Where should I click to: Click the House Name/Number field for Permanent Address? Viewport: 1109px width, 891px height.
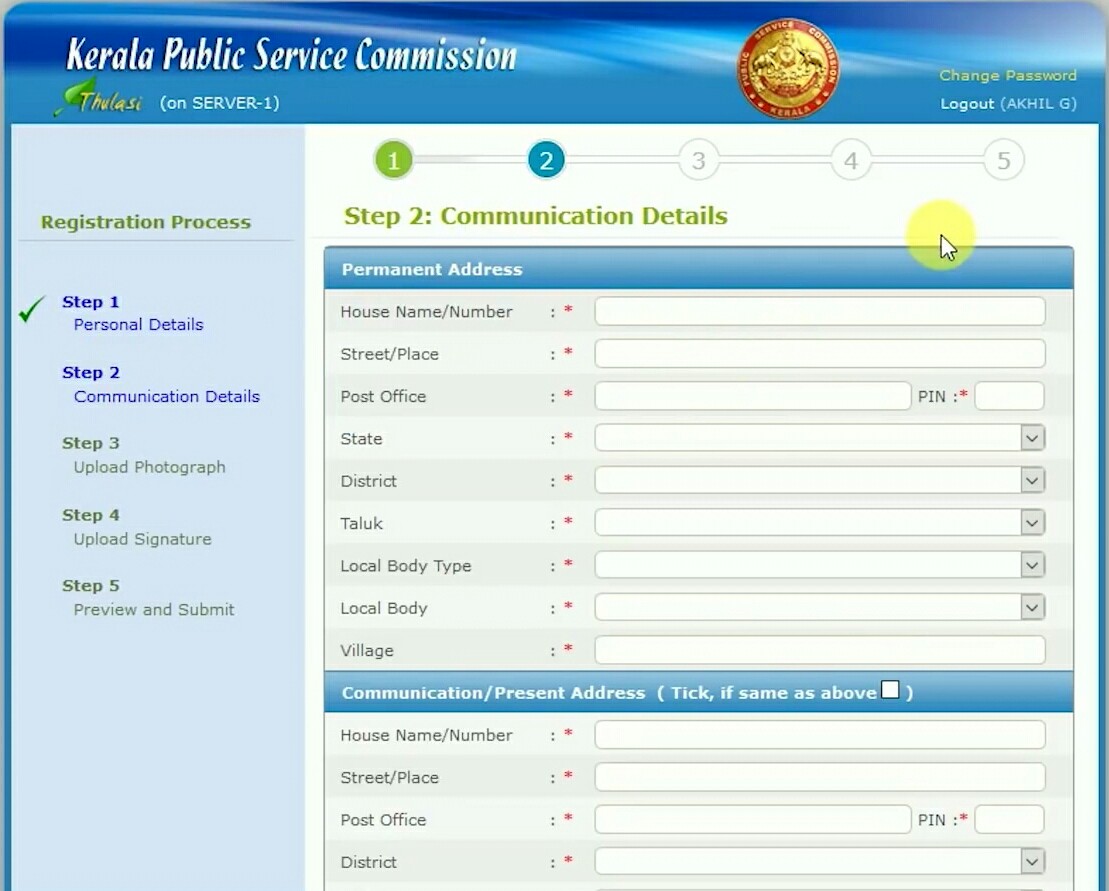pos(820,311)
